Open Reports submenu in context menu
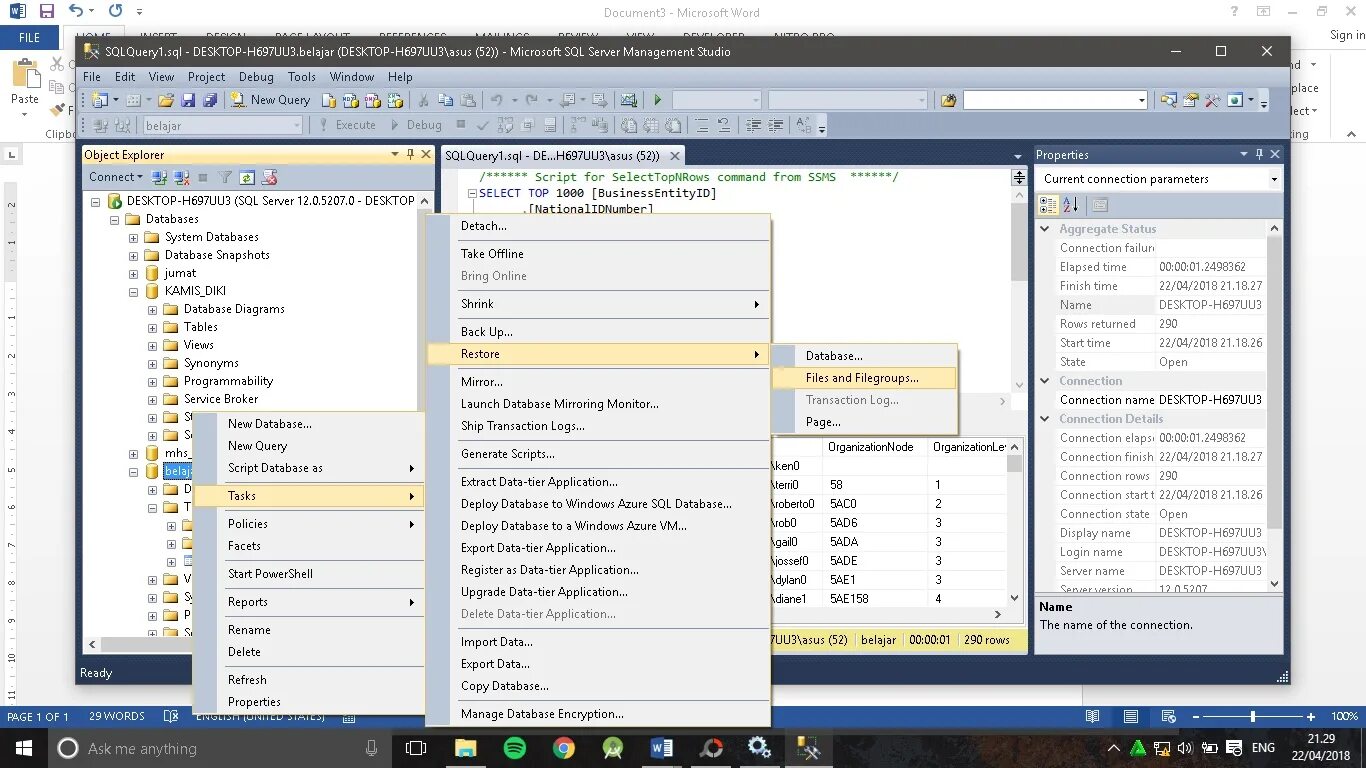Viewport: 1366px width, 768px height. 309,602
